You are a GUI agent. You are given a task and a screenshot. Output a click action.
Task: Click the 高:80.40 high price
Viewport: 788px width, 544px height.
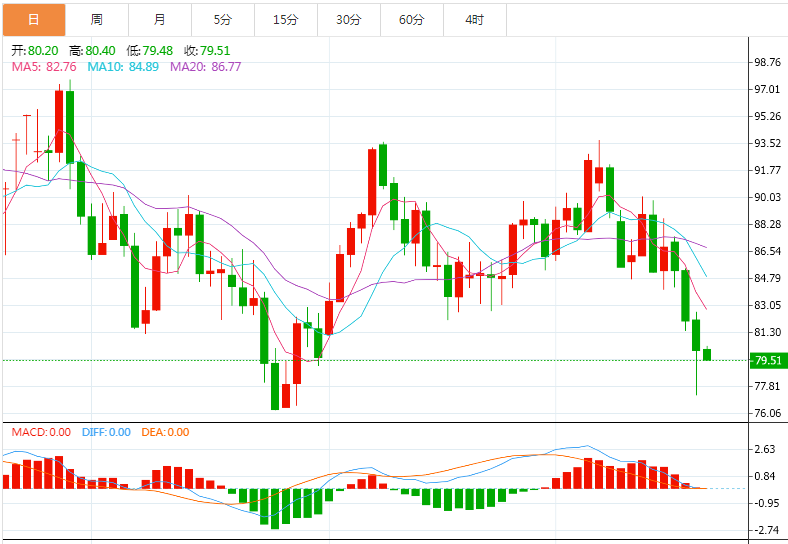92,51
